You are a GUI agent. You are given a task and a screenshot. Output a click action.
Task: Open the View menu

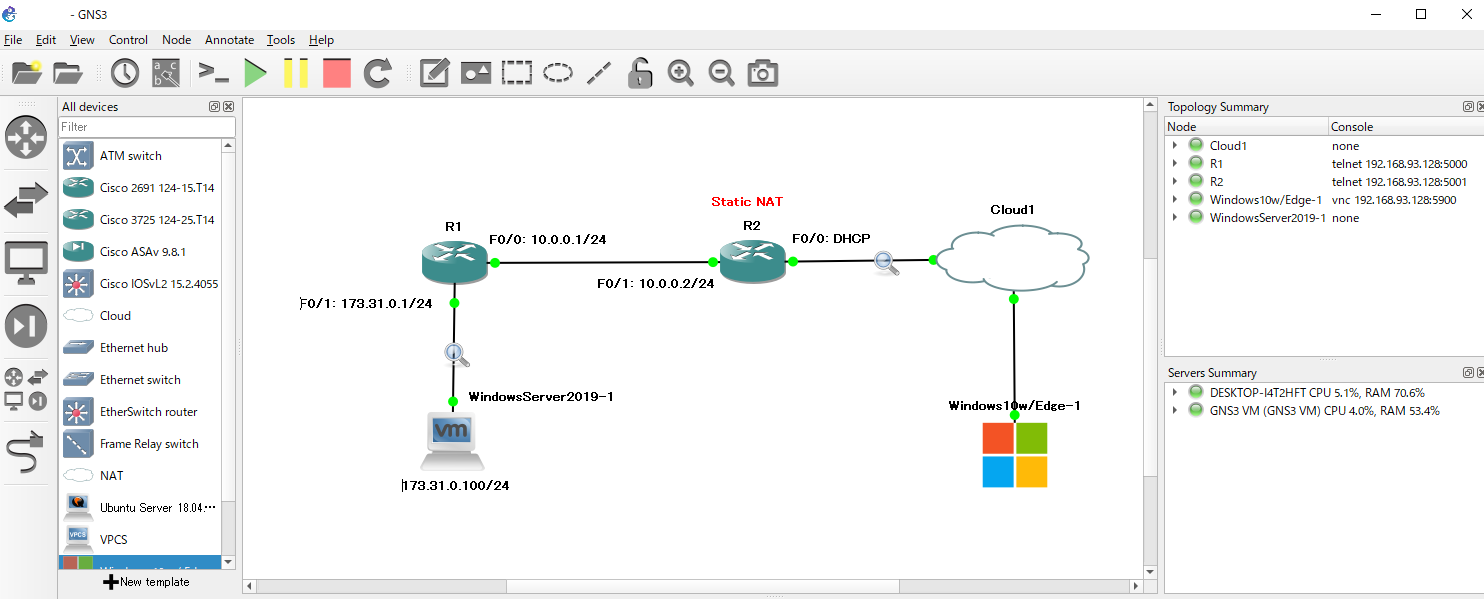pos(82,40)
